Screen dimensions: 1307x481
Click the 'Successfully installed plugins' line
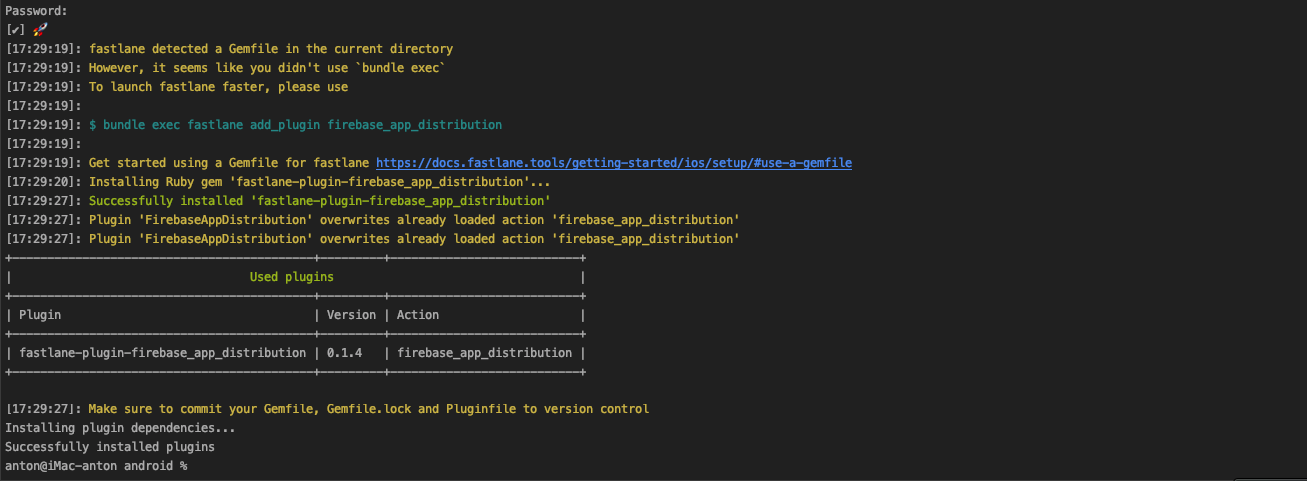110,447
